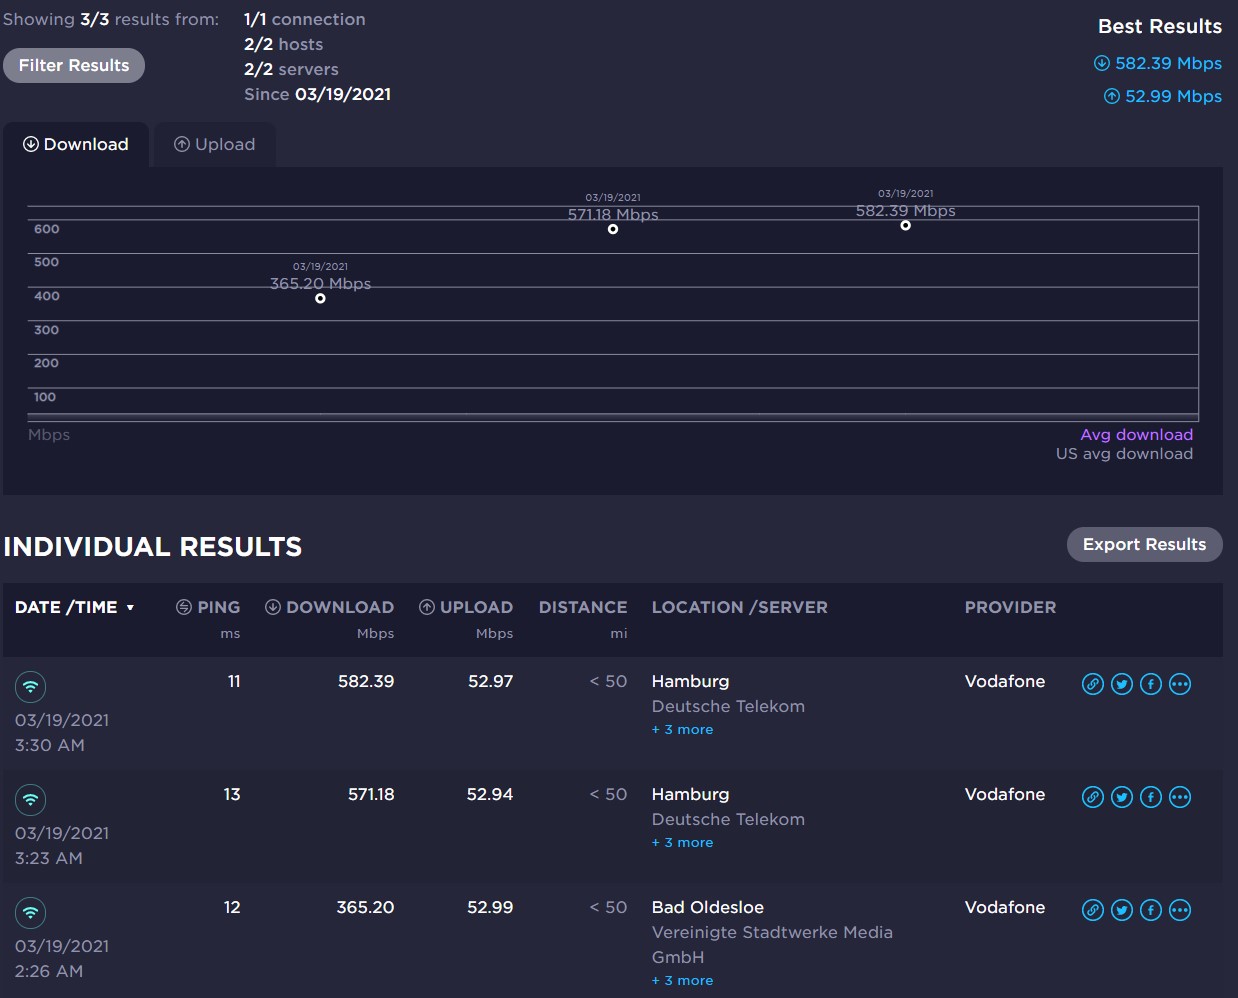The width and height of the screenshot is (1238, 998).
Task: Select the 365.20 Mbps data point on chart
Action: click(320, 298)
